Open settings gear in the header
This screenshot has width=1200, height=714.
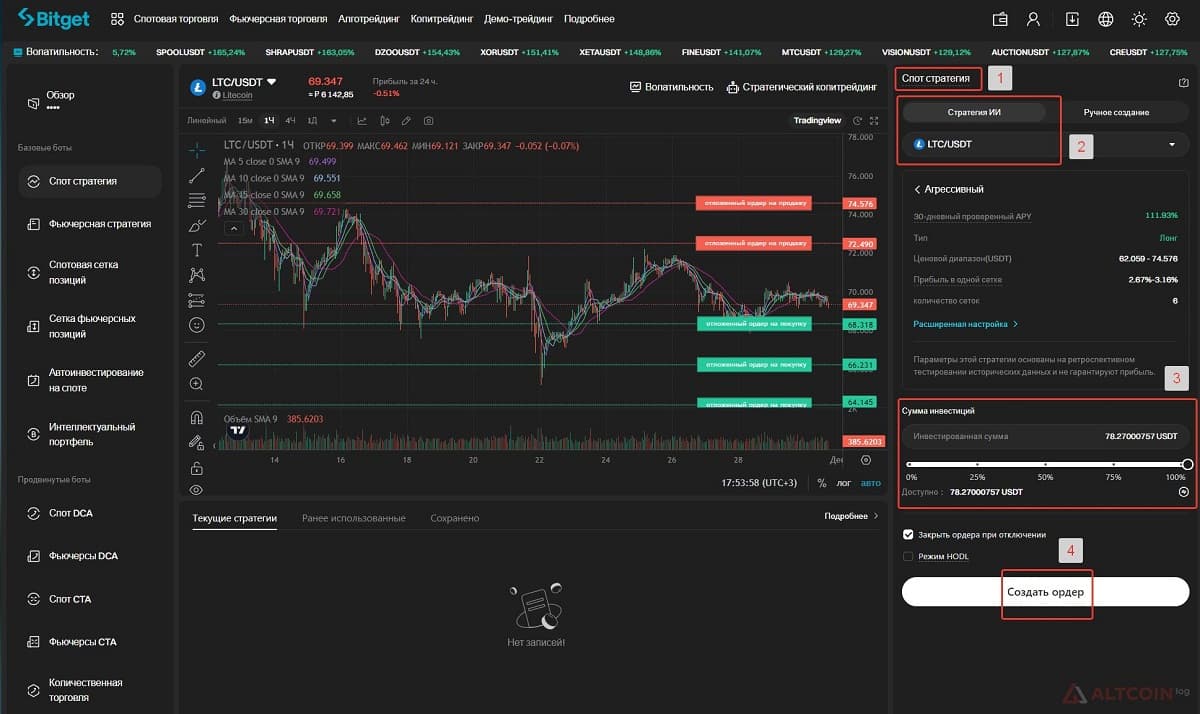click(1172, 19)
